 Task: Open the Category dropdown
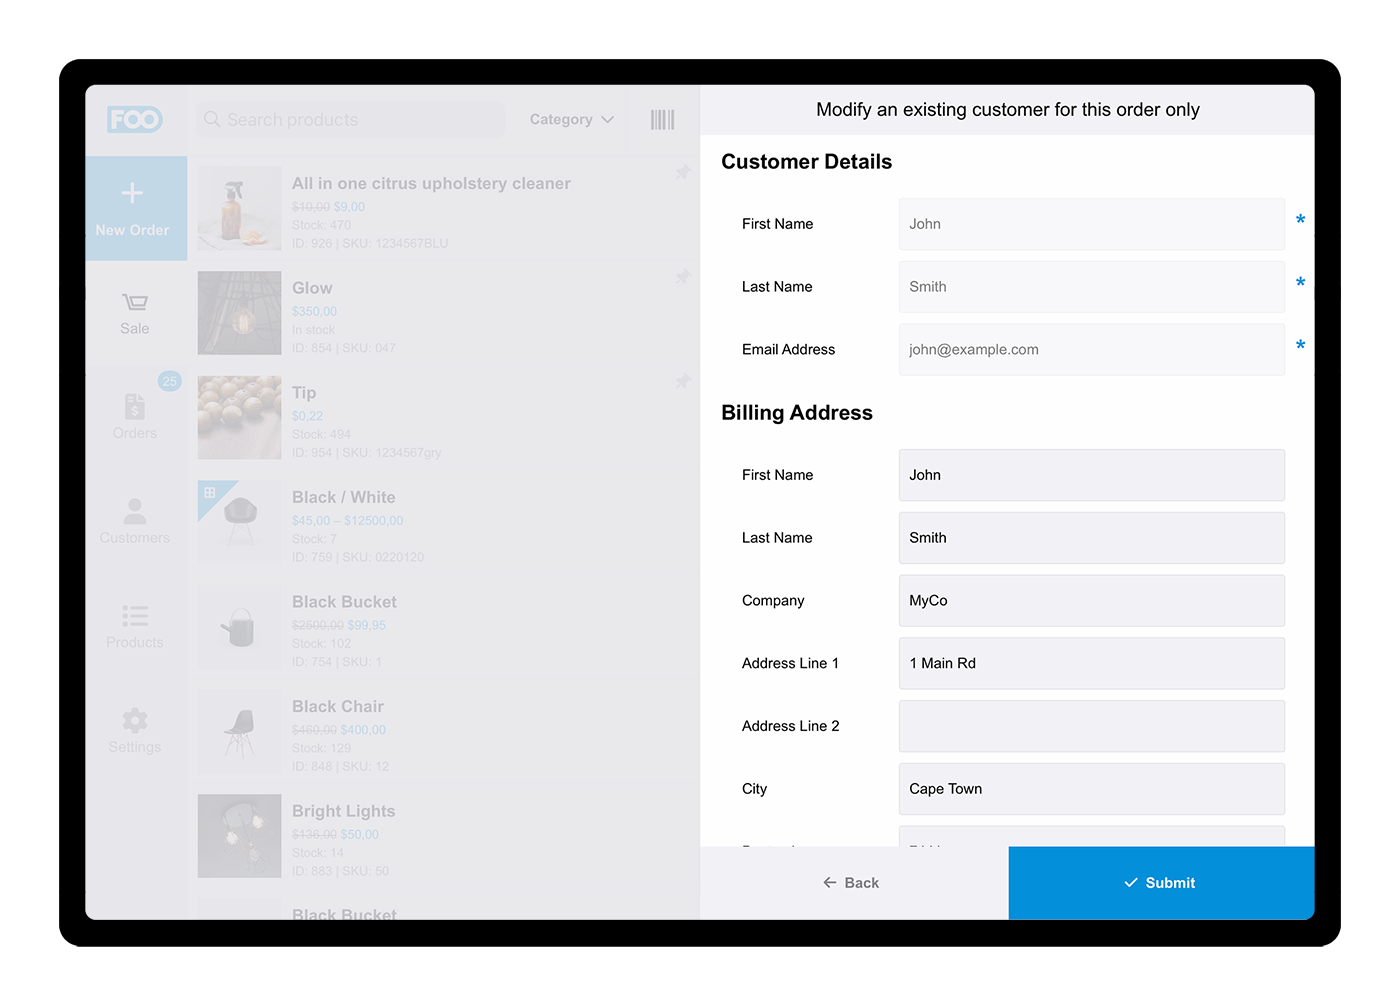click(x=570, y=119)
